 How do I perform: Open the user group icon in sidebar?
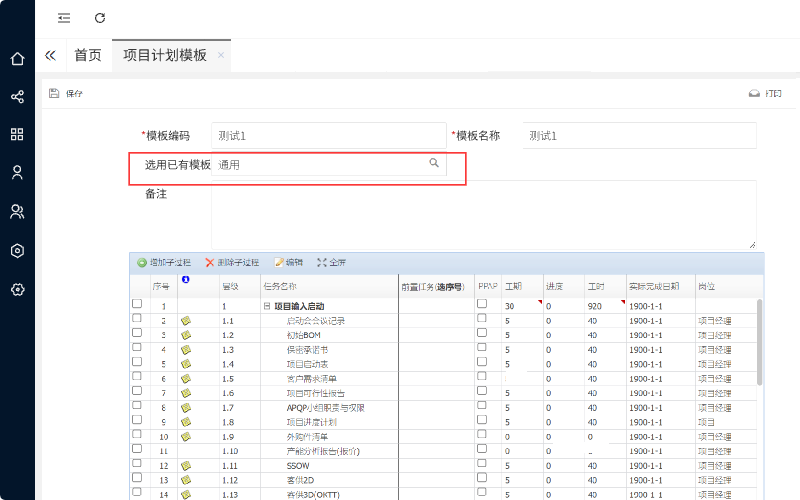(x=17, y=211)
